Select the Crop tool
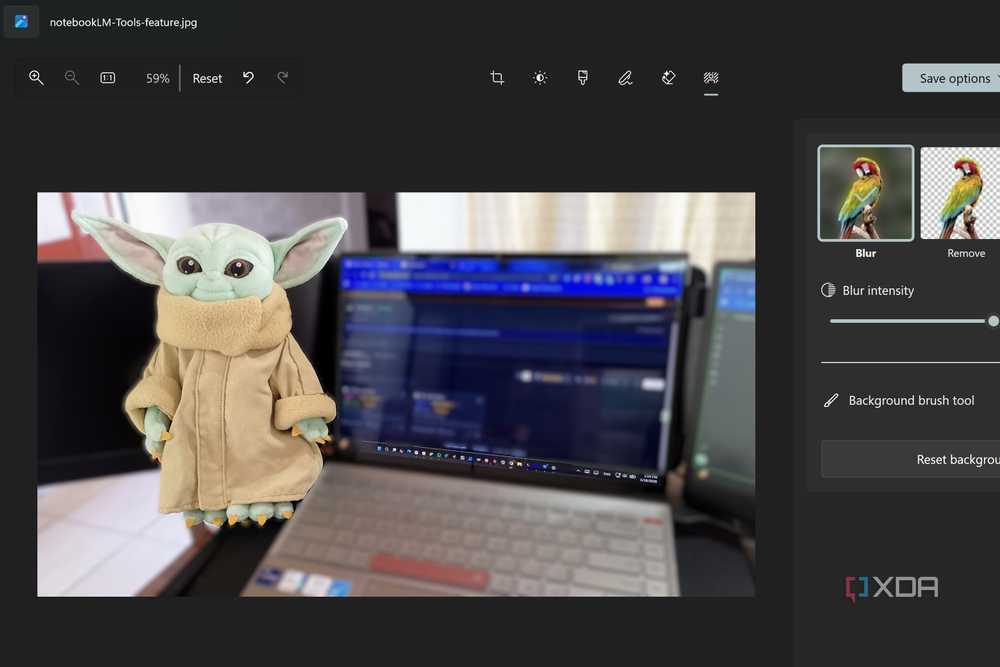The height and width of the screenshot is (667, 1000). click(497, 78)
